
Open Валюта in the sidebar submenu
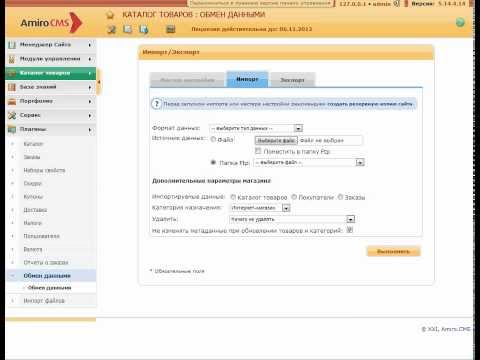tap(33, 249)
